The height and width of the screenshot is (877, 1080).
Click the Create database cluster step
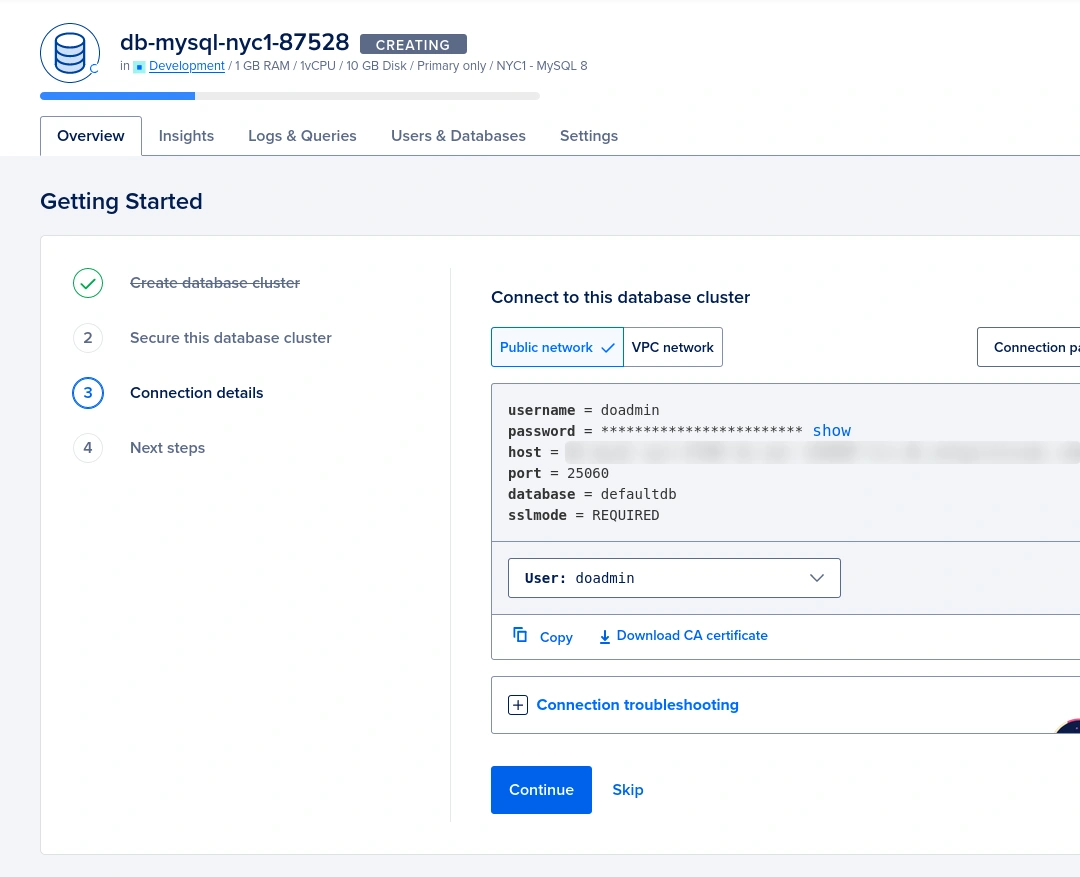click(x=215, y=283)
